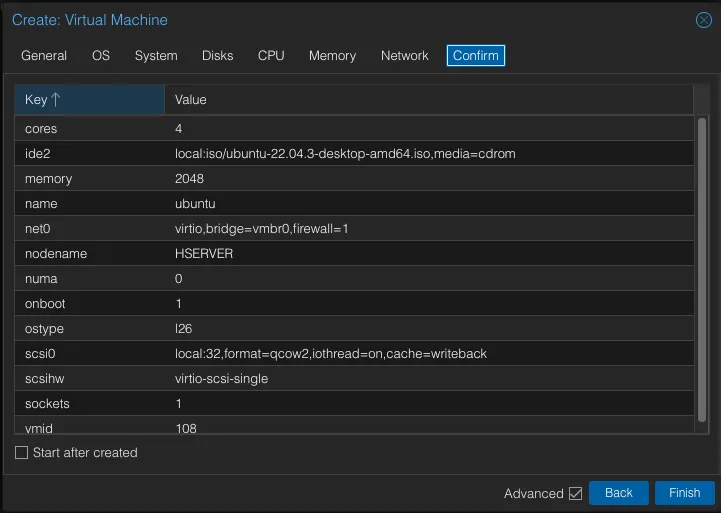Select the ide2 ISO row

(345, 154)
